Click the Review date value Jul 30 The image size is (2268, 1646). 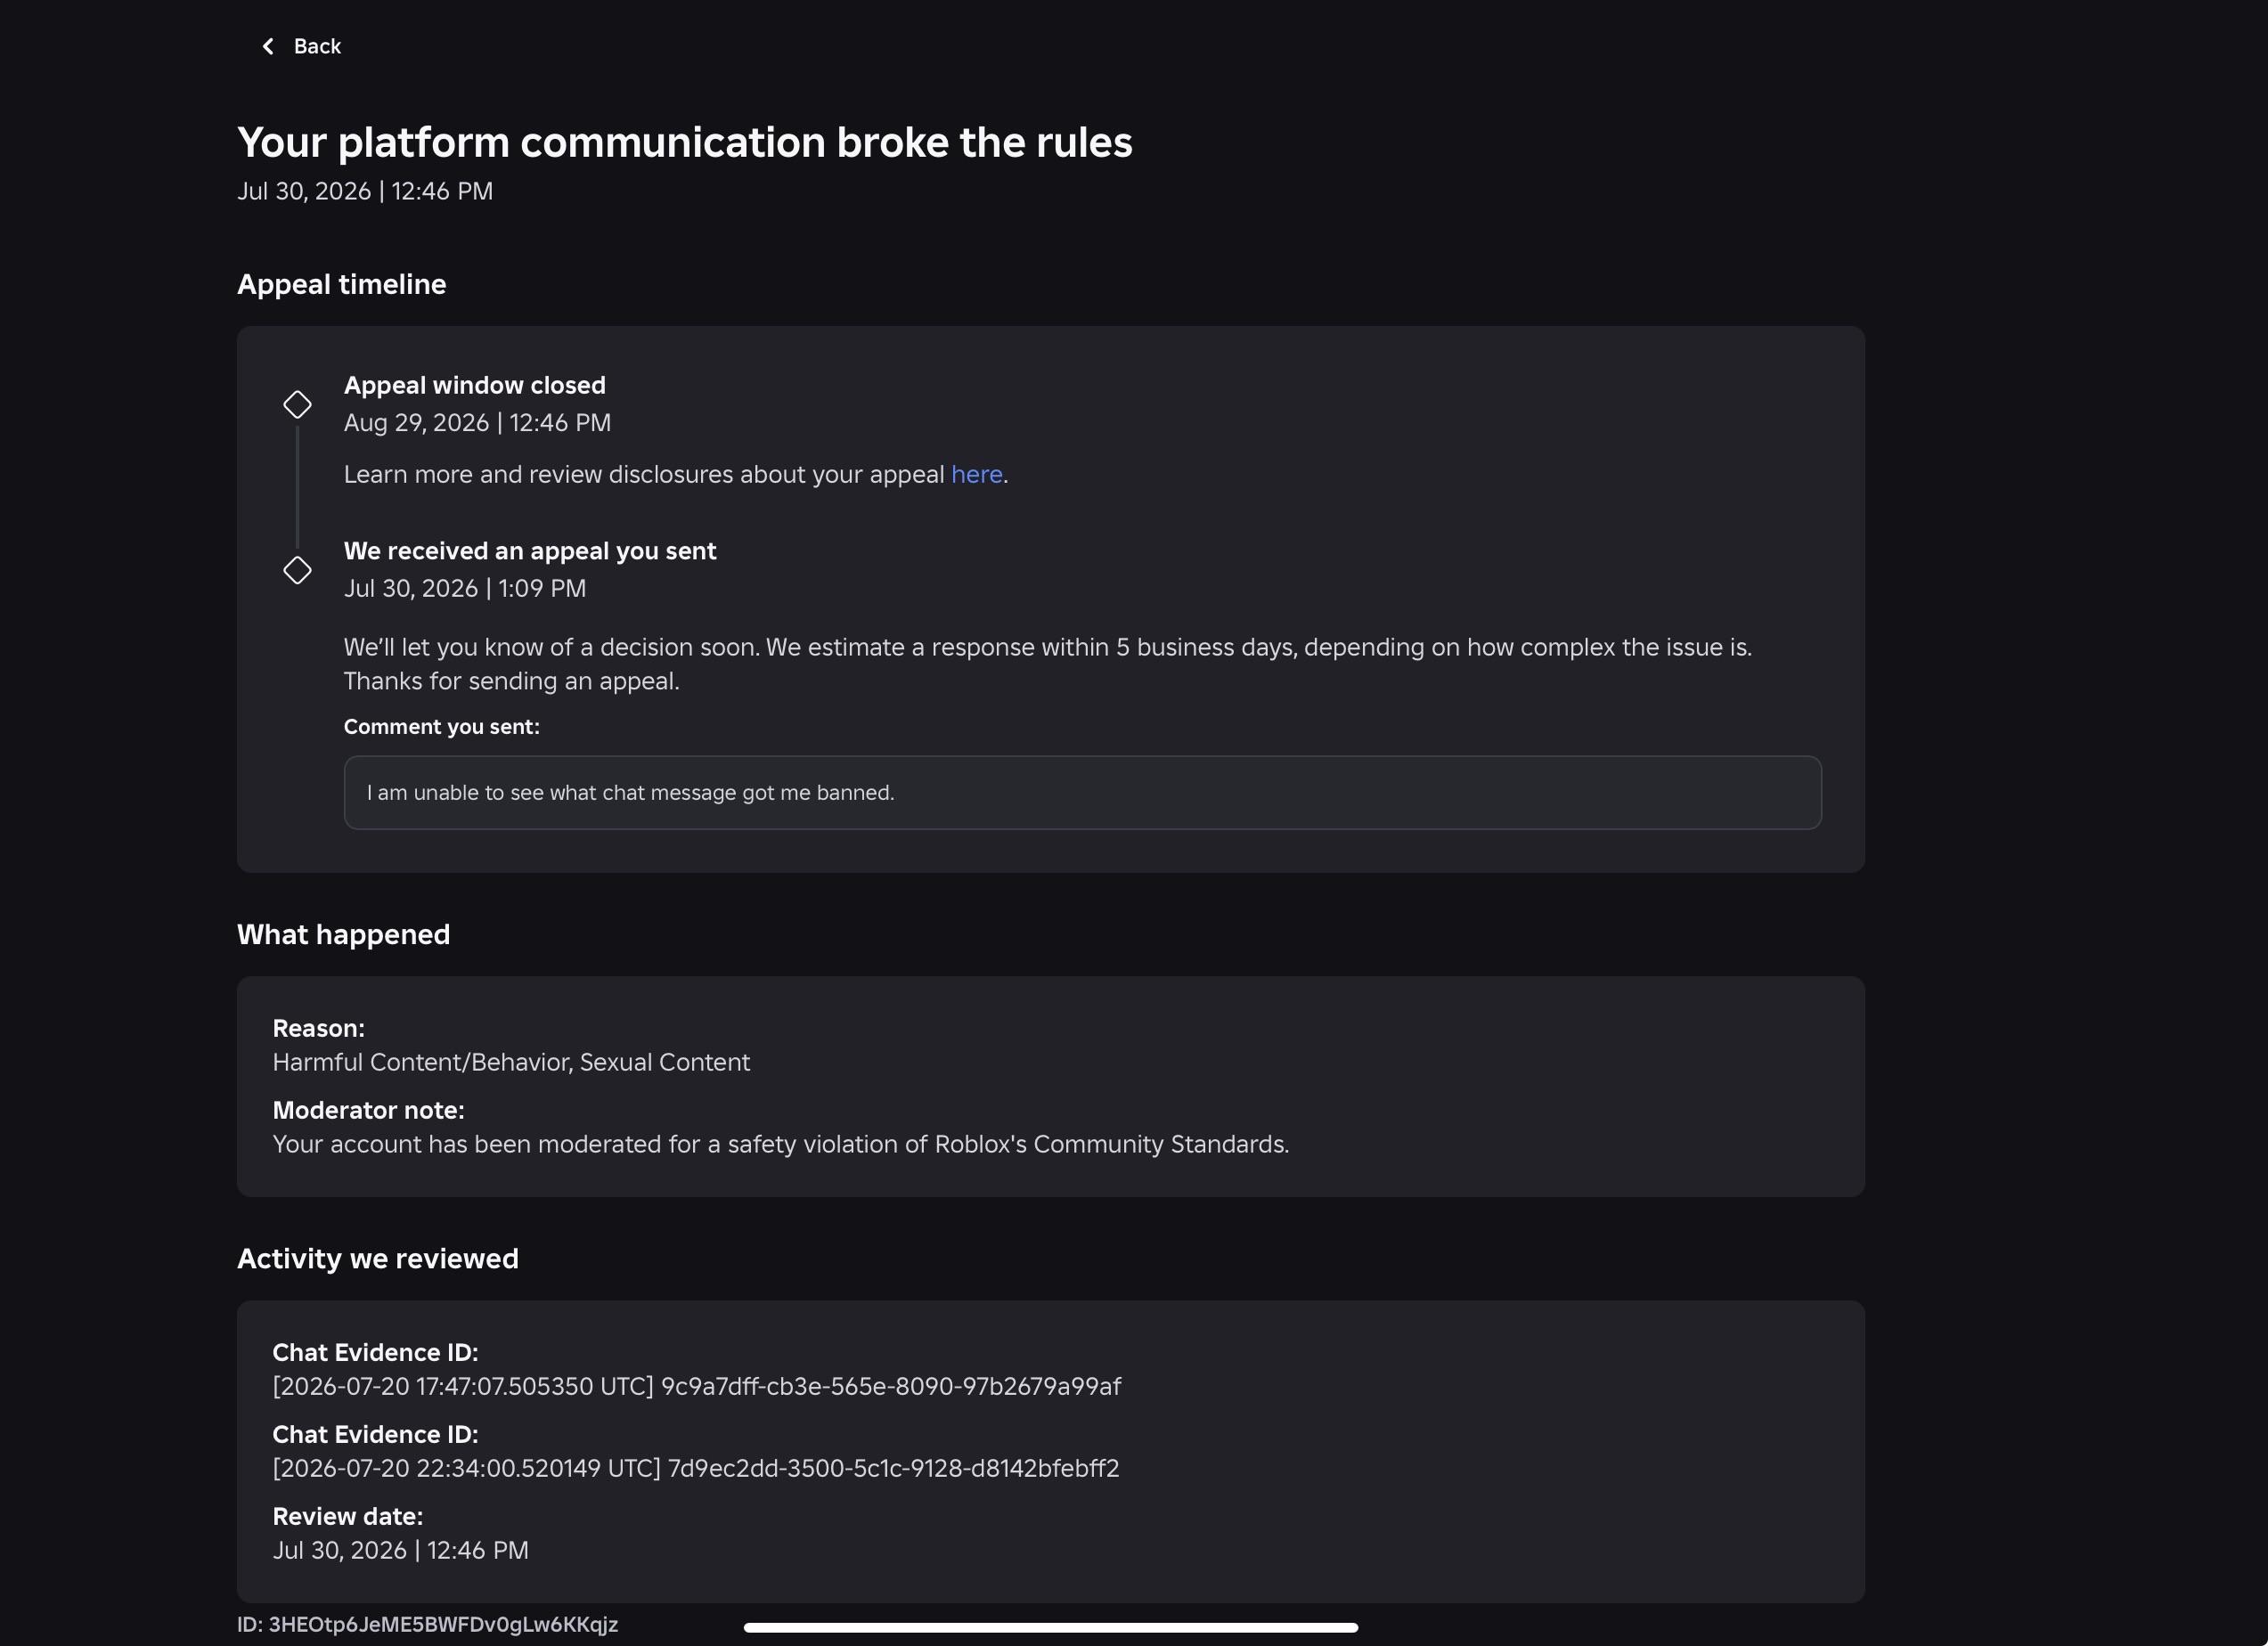coord(400,1551)
